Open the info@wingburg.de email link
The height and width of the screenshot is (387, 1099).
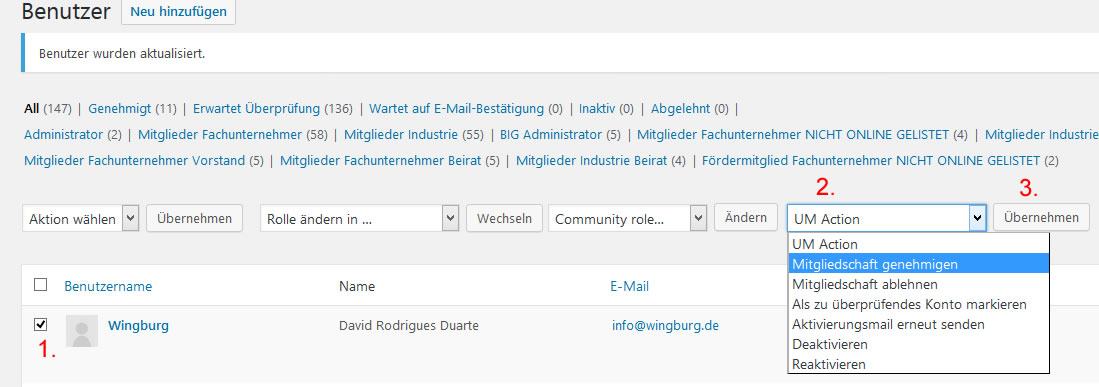pyautogui.click(x=665, y=326)
